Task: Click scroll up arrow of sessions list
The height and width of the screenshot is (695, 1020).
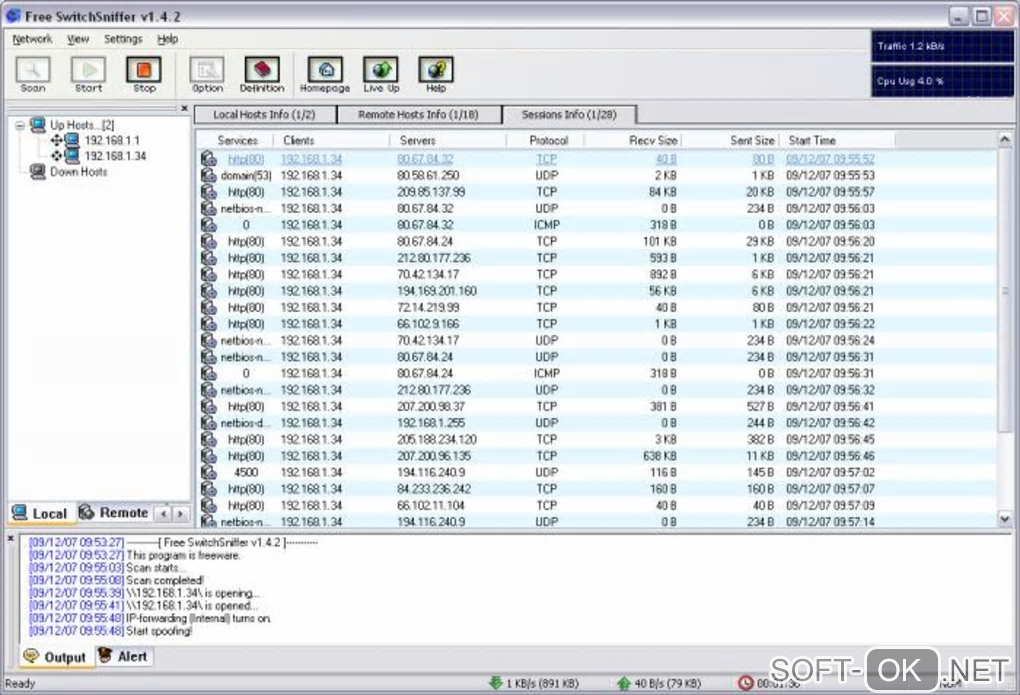Action: pyautogui.click(x=1005, y=139)
